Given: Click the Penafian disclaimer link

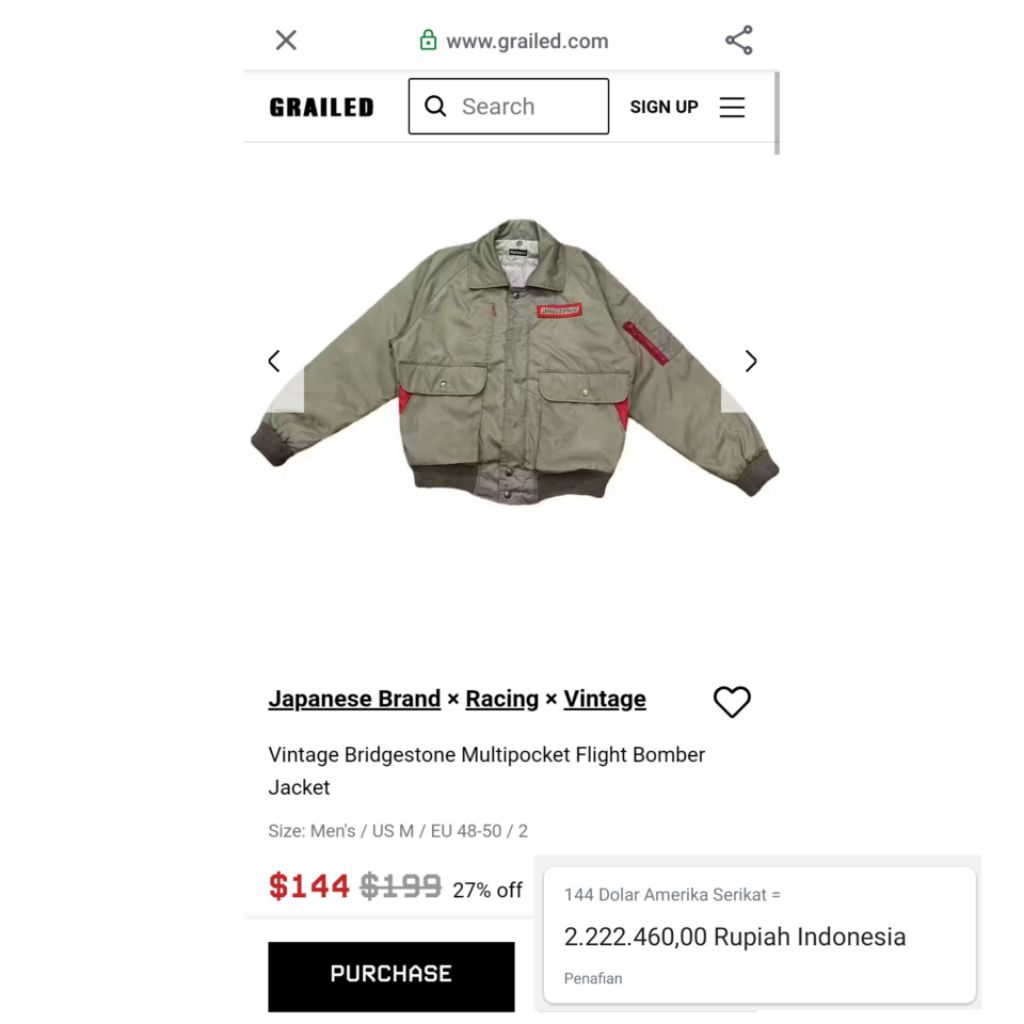Looking at the screenshot, I should (593, 978).
